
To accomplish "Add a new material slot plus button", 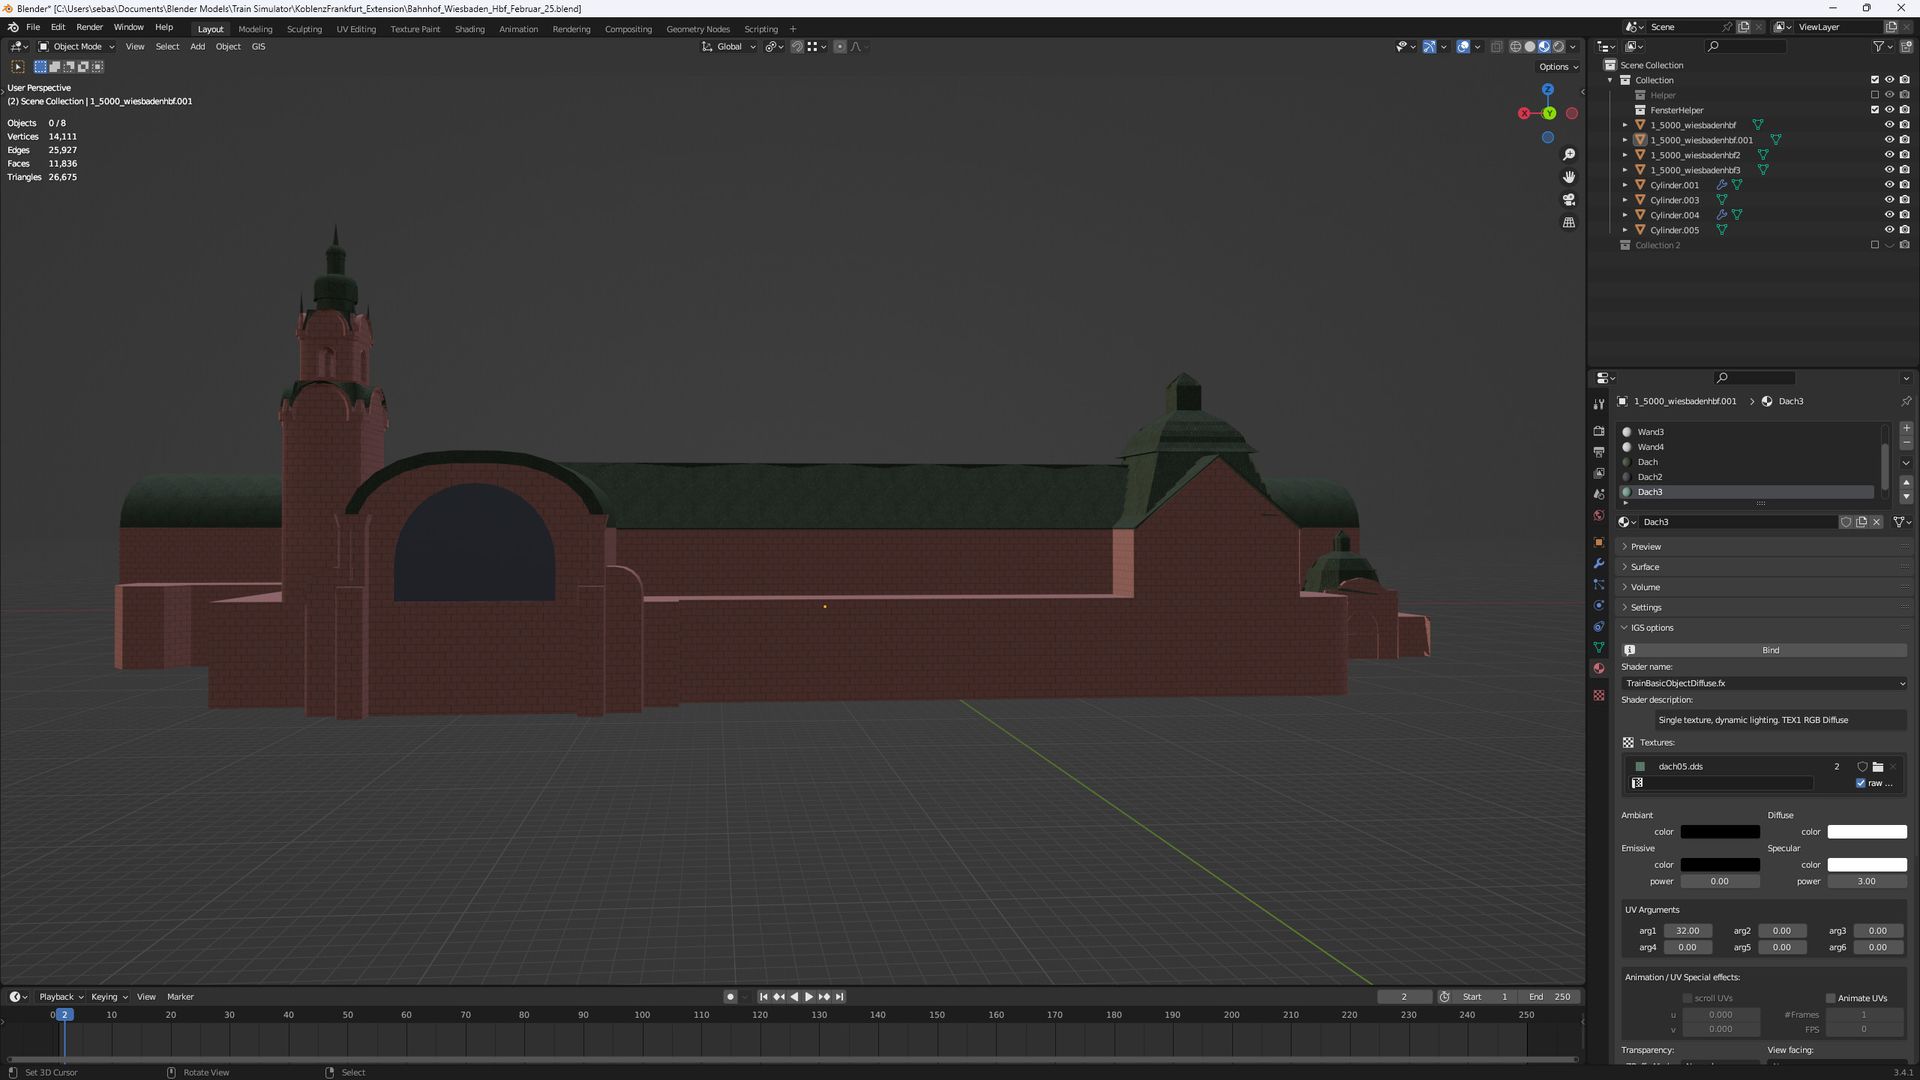I will tap(1906, 428).
